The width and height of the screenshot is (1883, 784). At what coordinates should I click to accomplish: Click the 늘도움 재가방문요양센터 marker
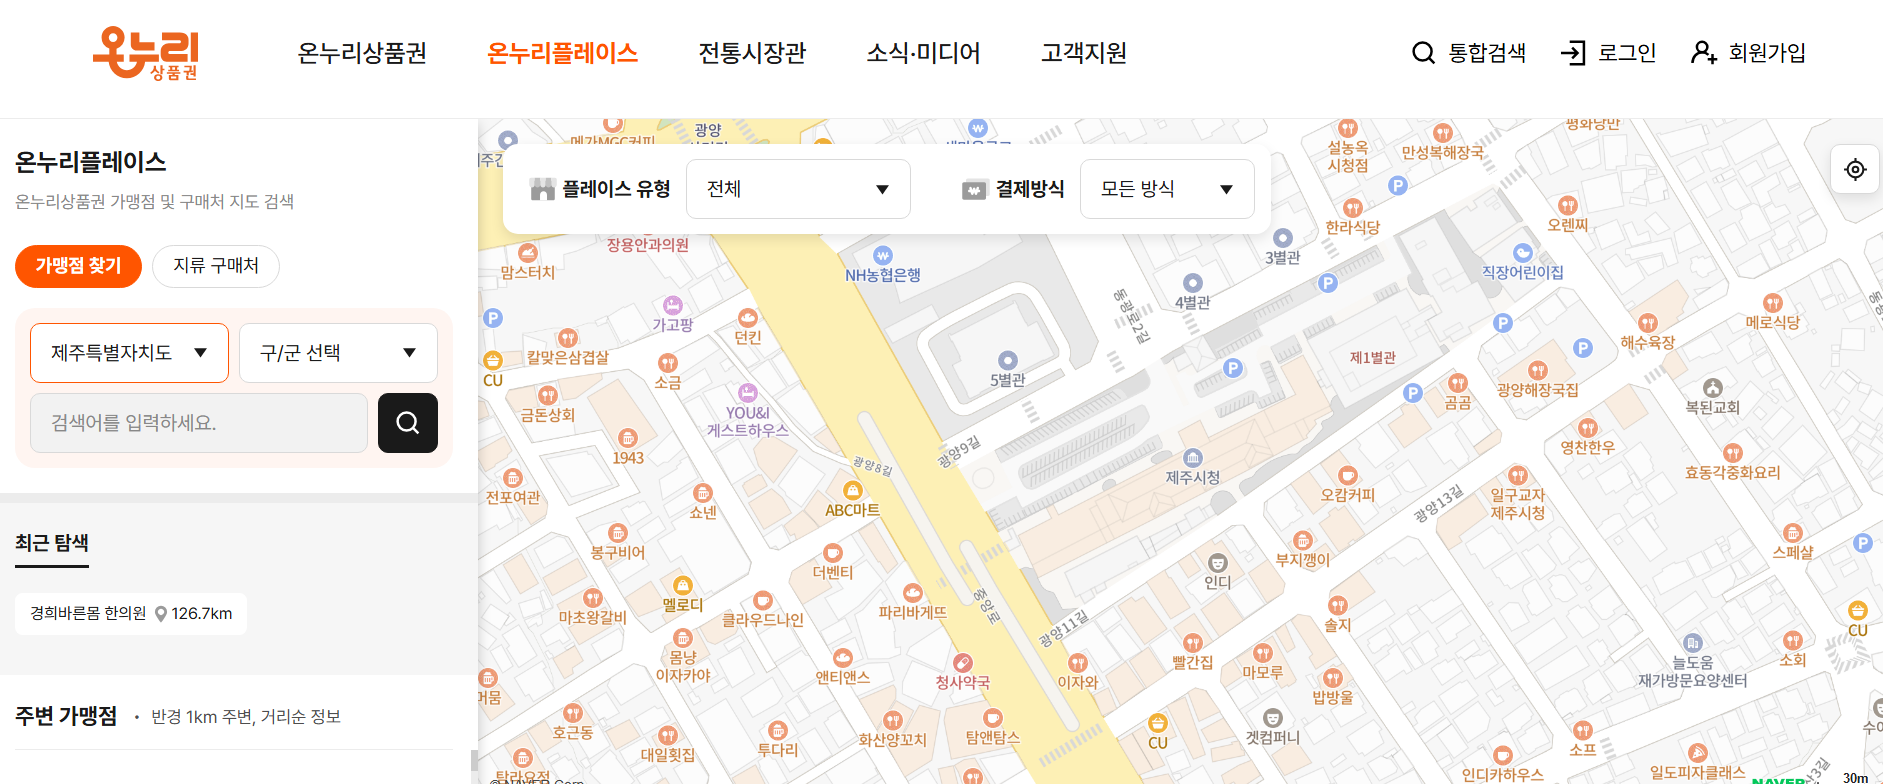(x=1693, y=643)
